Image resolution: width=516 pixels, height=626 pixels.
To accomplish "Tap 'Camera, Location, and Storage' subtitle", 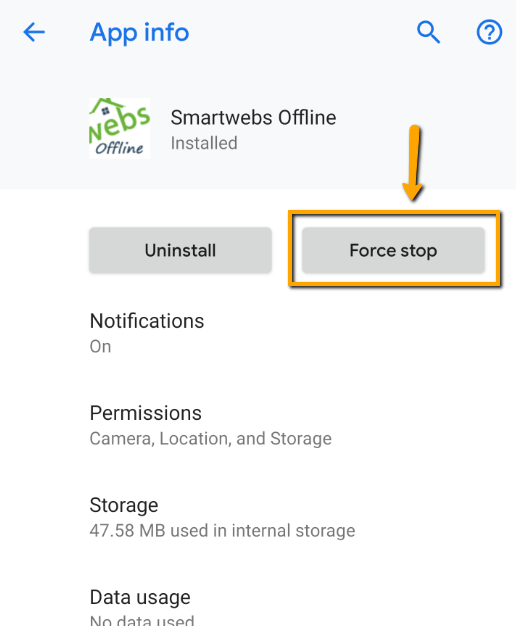I will coord(210,439).
